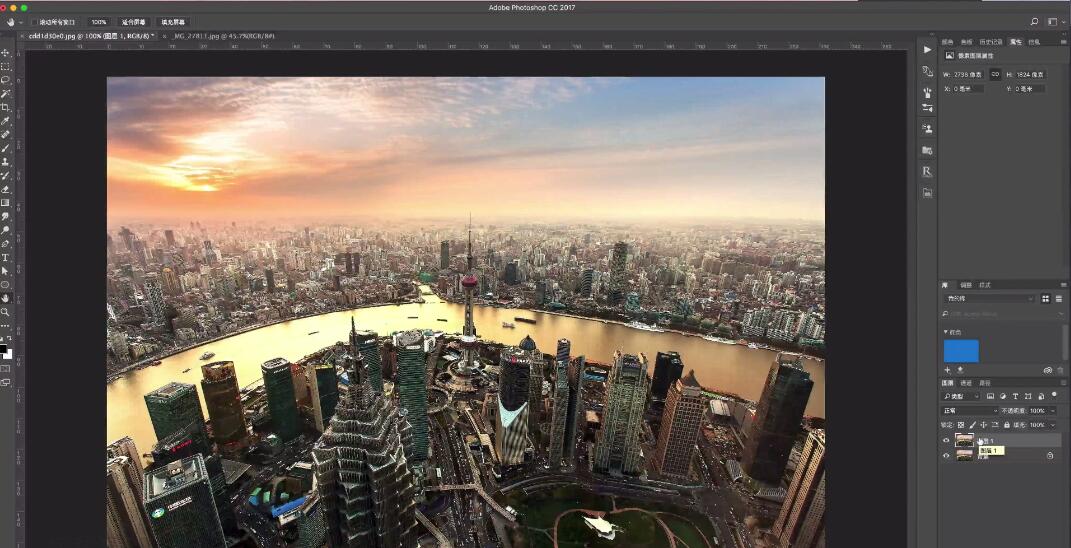Image resolution: width=1071 pixels, height=548 pixels.
Task: Filter layers by pixel layers icon
Action: pos(990,396)
